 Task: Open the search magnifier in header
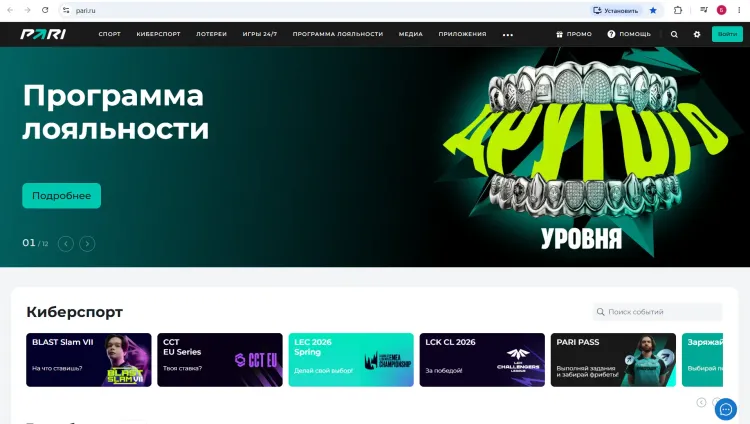pyautogui.click(x=674, y=34)
